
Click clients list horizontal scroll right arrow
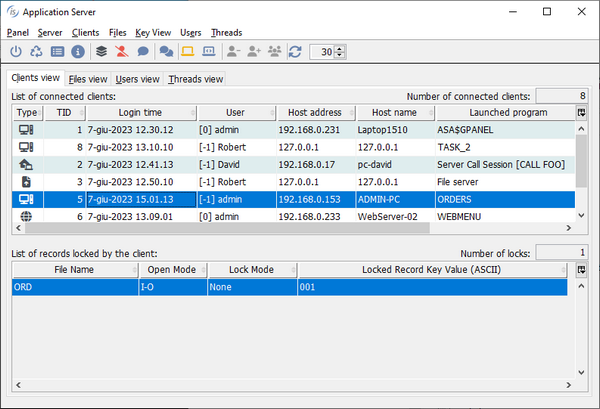coord(569,228)
